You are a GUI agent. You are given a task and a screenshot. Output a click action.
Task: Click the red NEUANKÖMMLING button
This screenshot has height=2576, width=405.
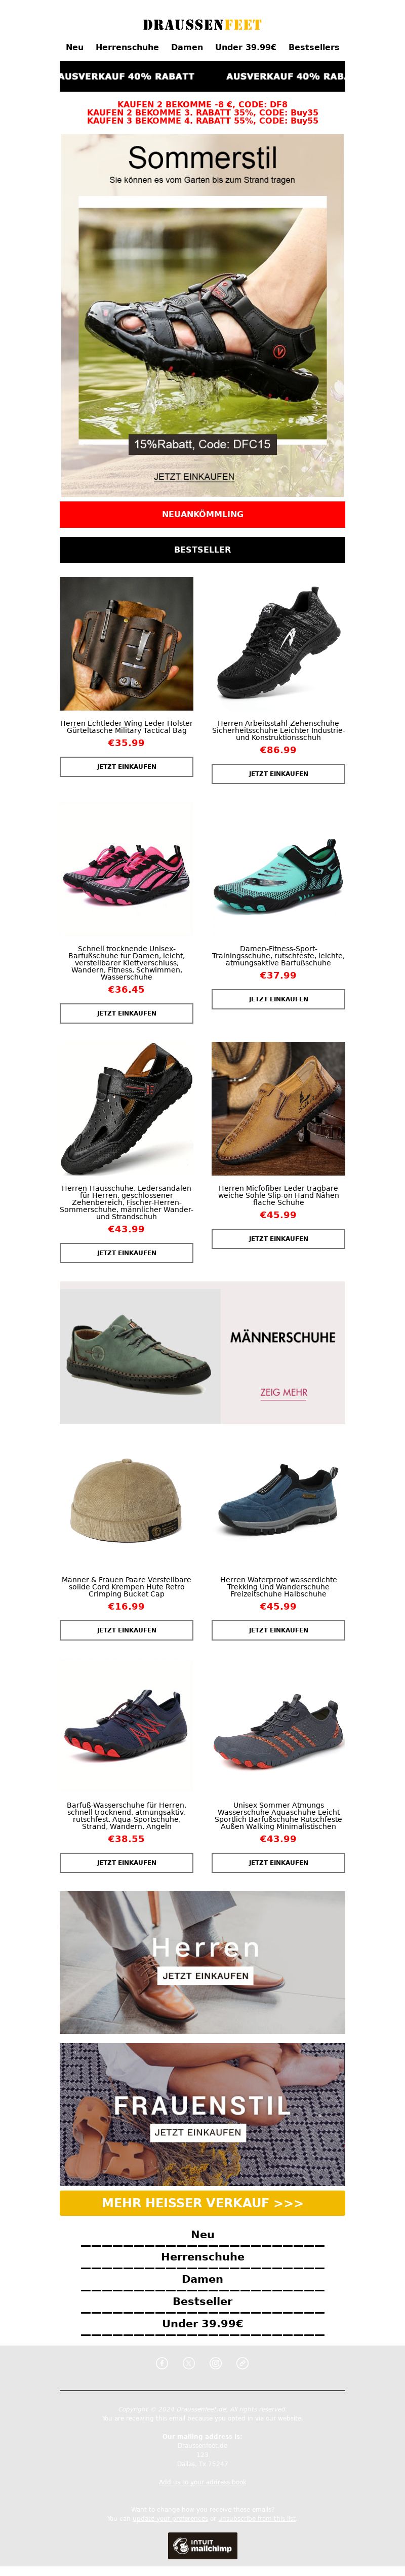(x=202, y=514)
